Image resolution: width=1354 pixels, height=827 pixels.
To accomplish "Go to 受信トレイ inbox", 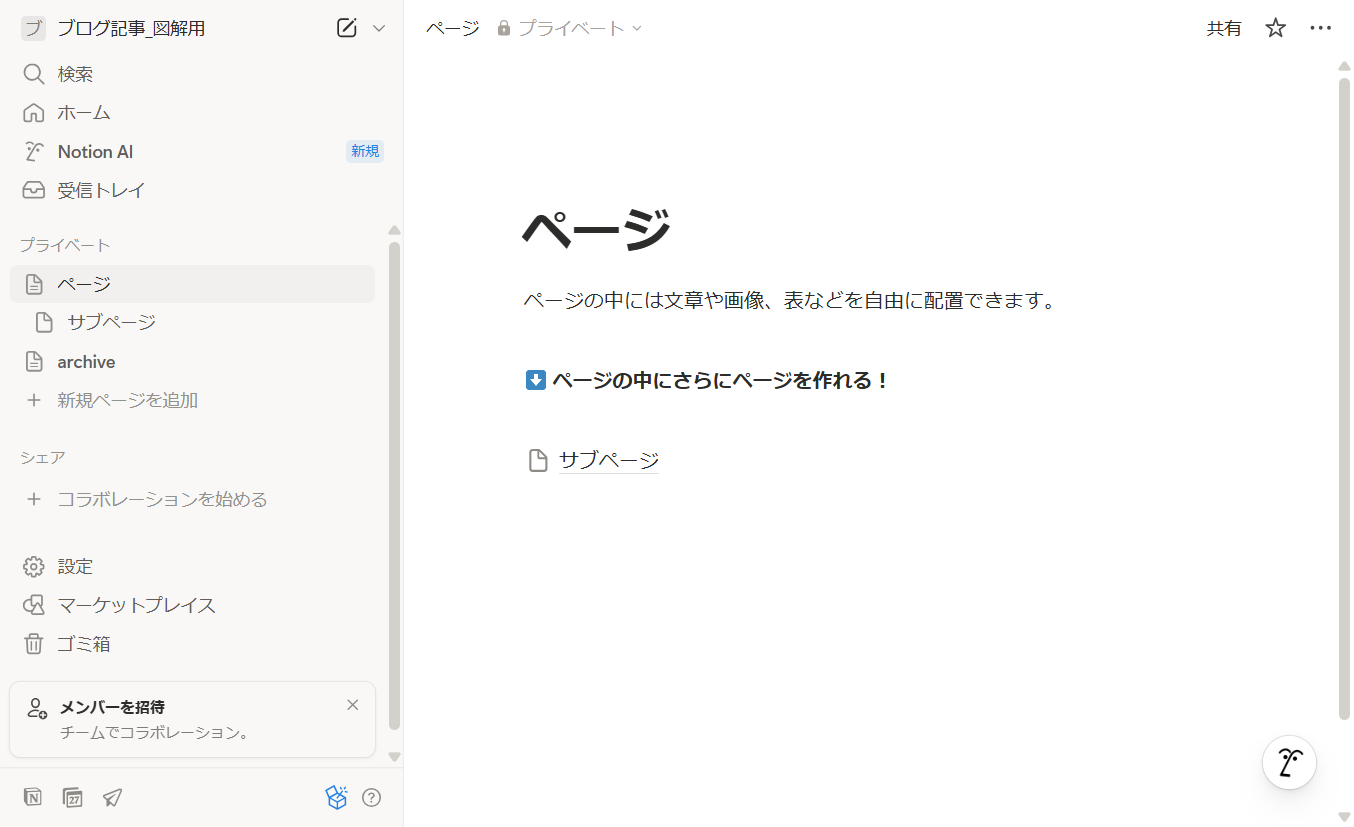I will 101,190.
